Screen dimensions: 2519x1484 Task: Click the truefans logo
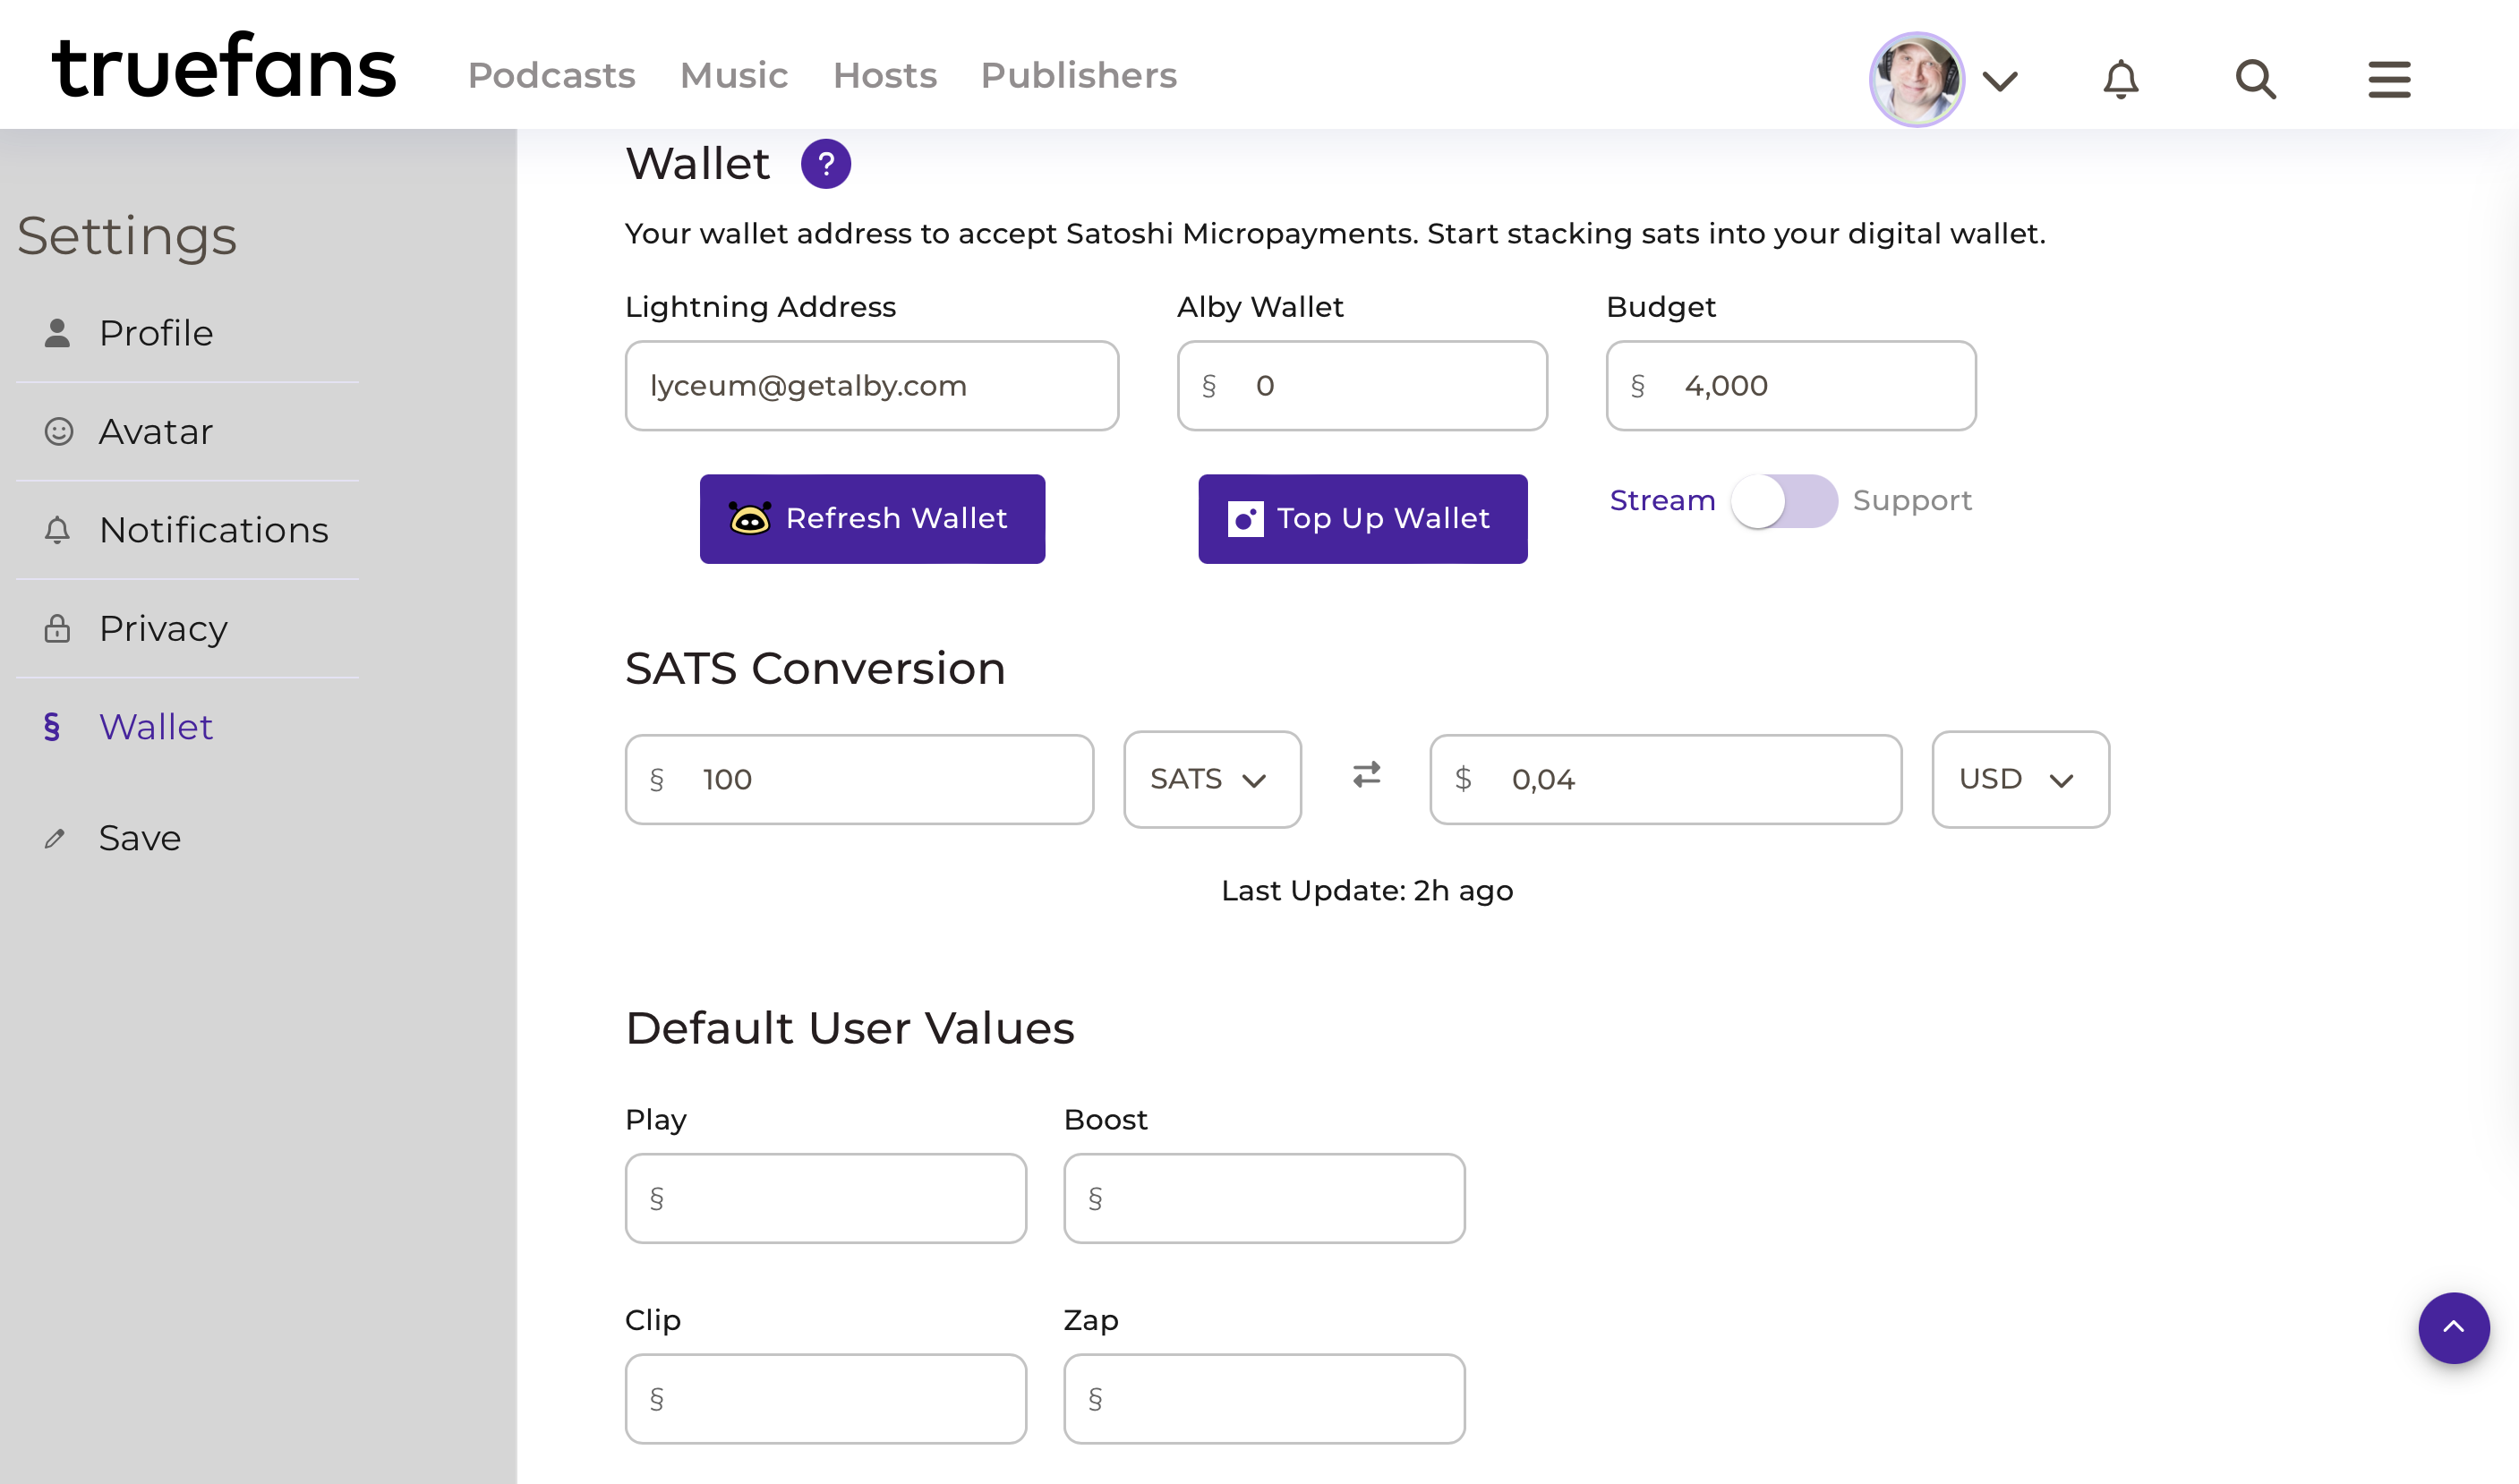click(225, 67)
